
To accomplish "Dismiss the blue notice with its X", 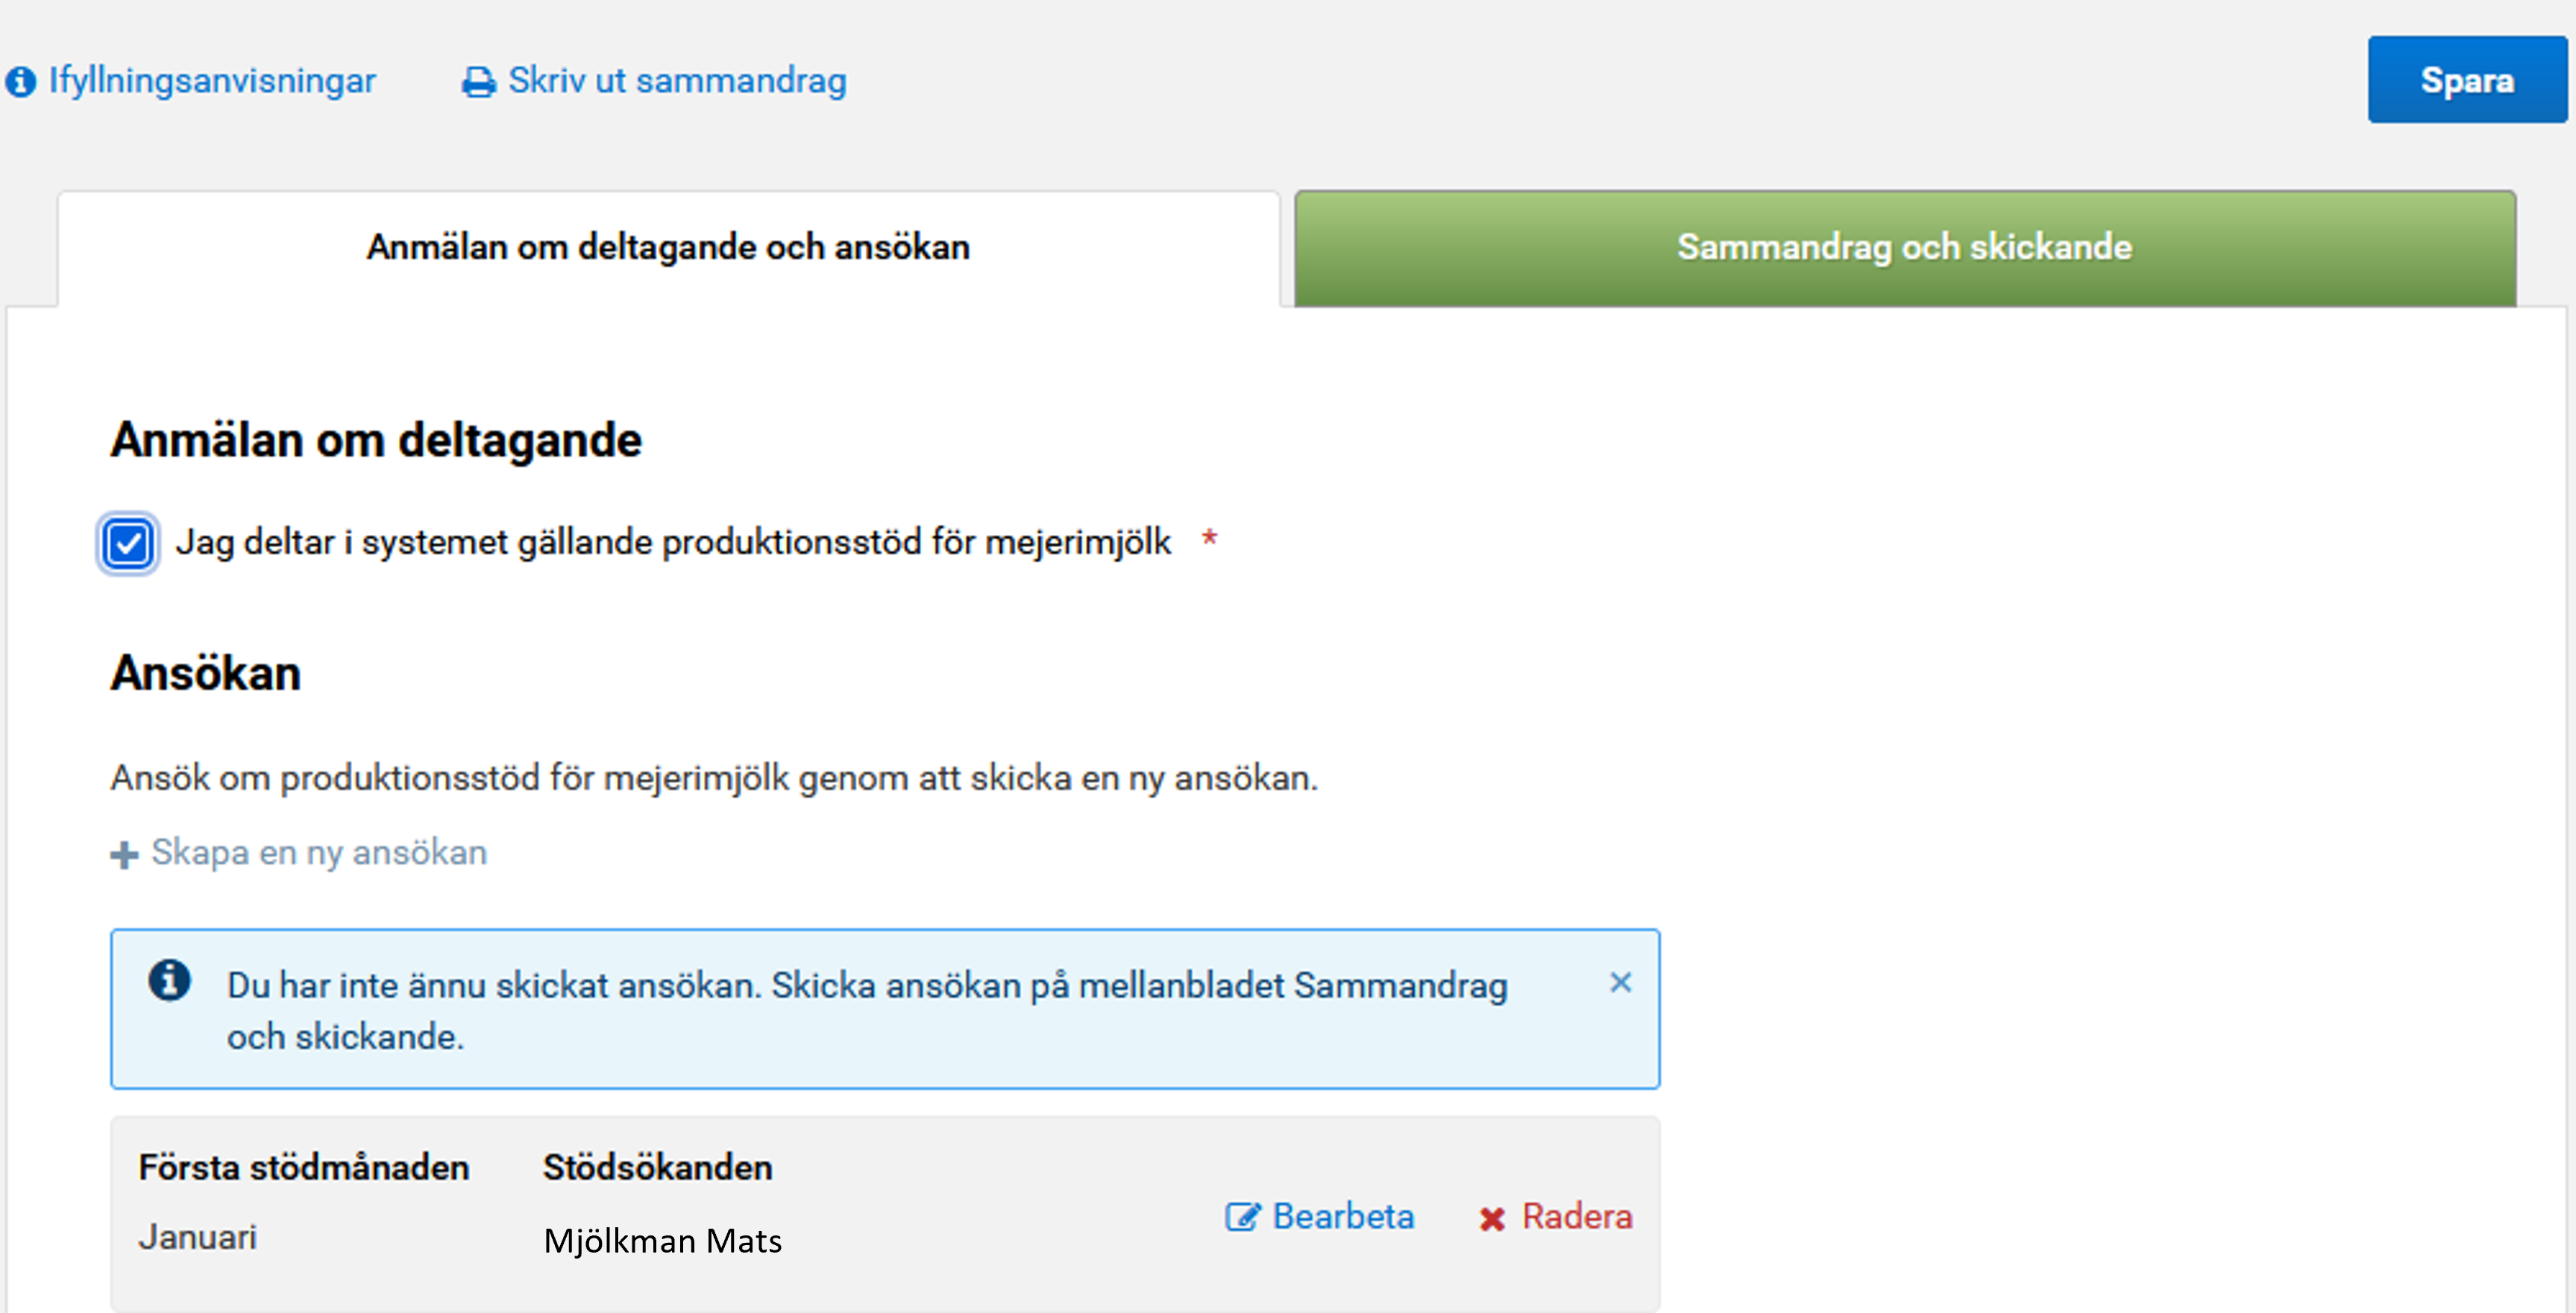I will pos(1620,983).
